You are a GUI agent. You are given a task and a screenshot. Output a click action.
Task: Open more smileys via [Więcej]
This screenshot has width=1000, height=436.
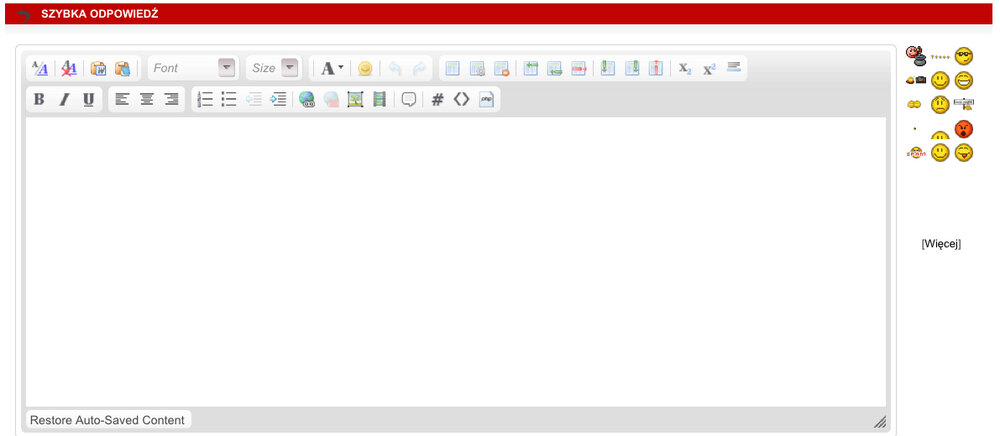(x=941, y=243)
